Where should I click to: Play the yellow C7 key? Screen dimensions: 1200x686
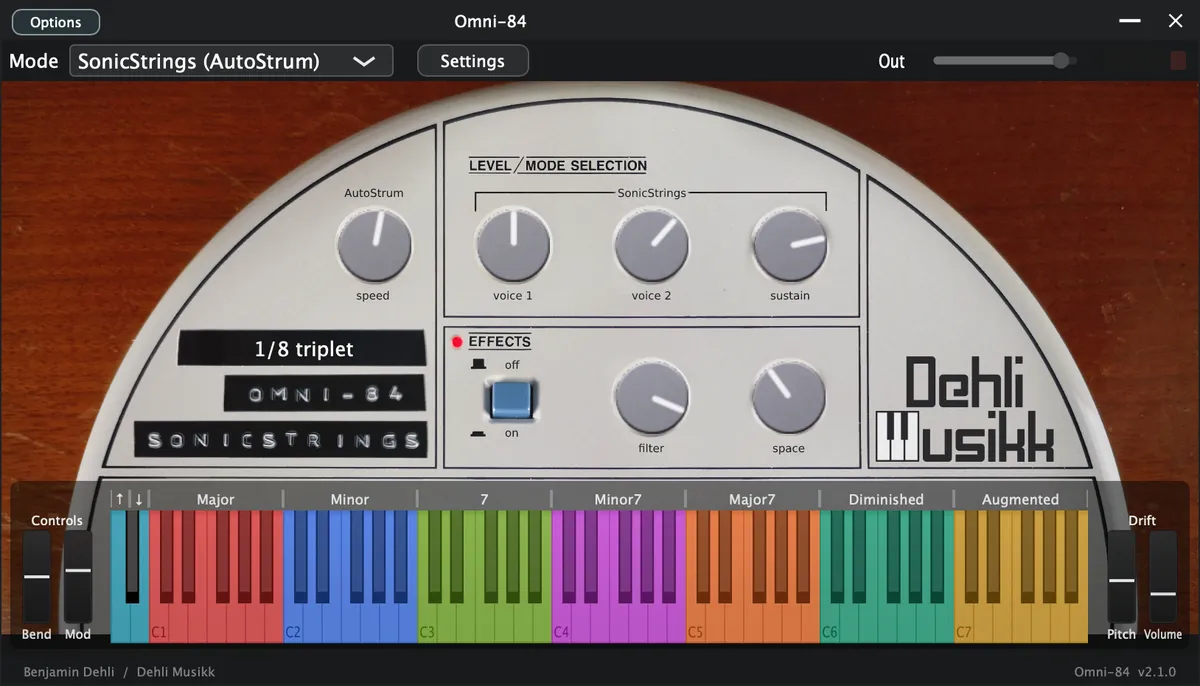[x=963, y=624]
